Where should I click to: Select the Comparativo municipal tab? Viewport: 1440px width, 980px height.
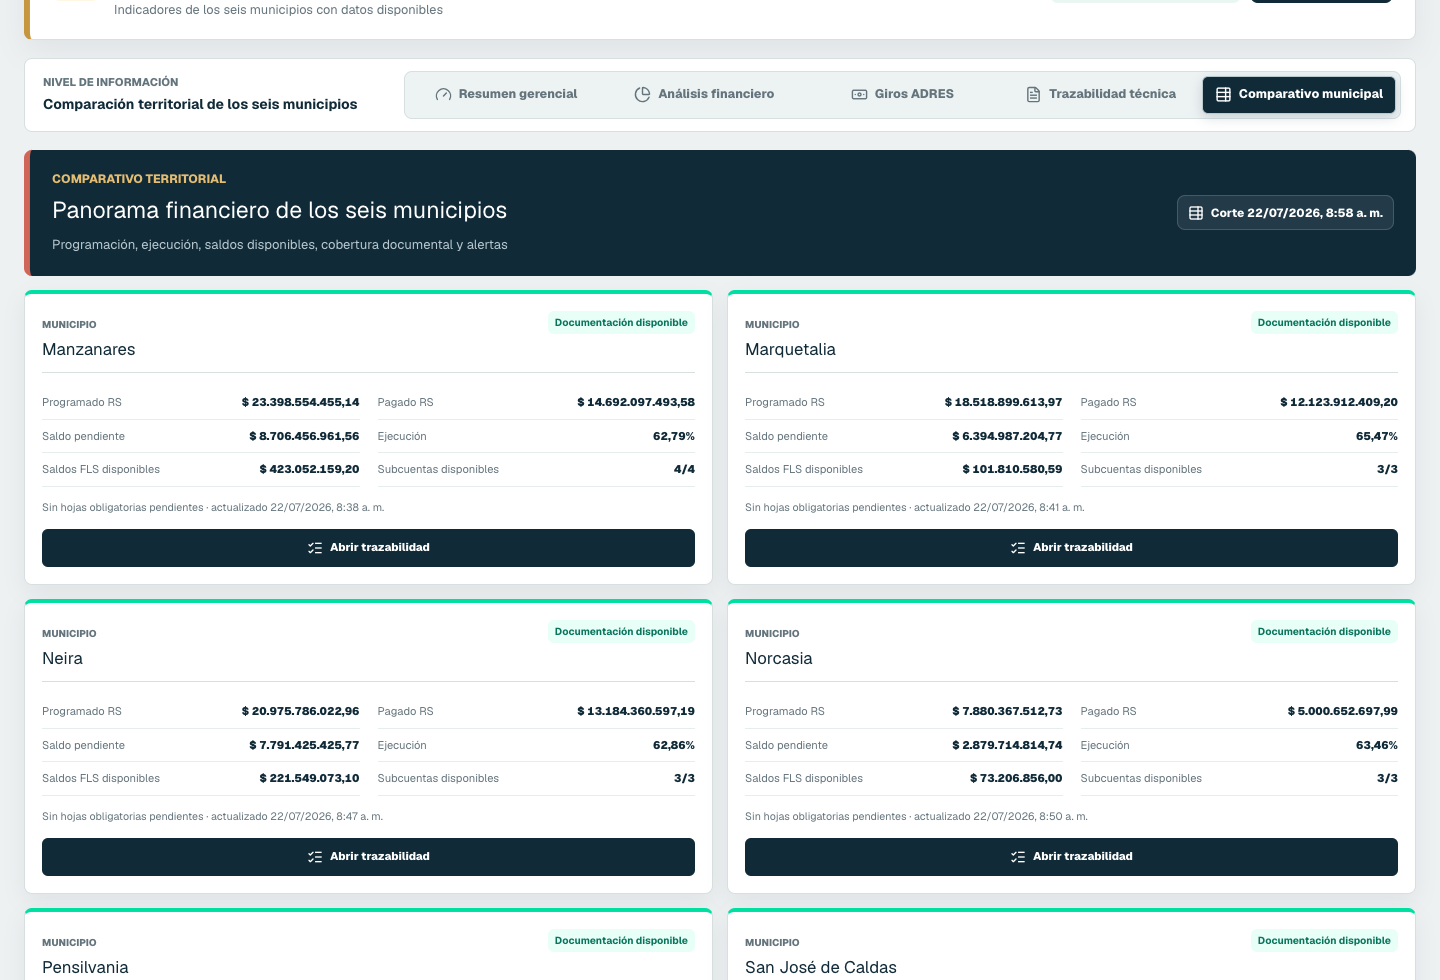click(x=1298, y=94)
